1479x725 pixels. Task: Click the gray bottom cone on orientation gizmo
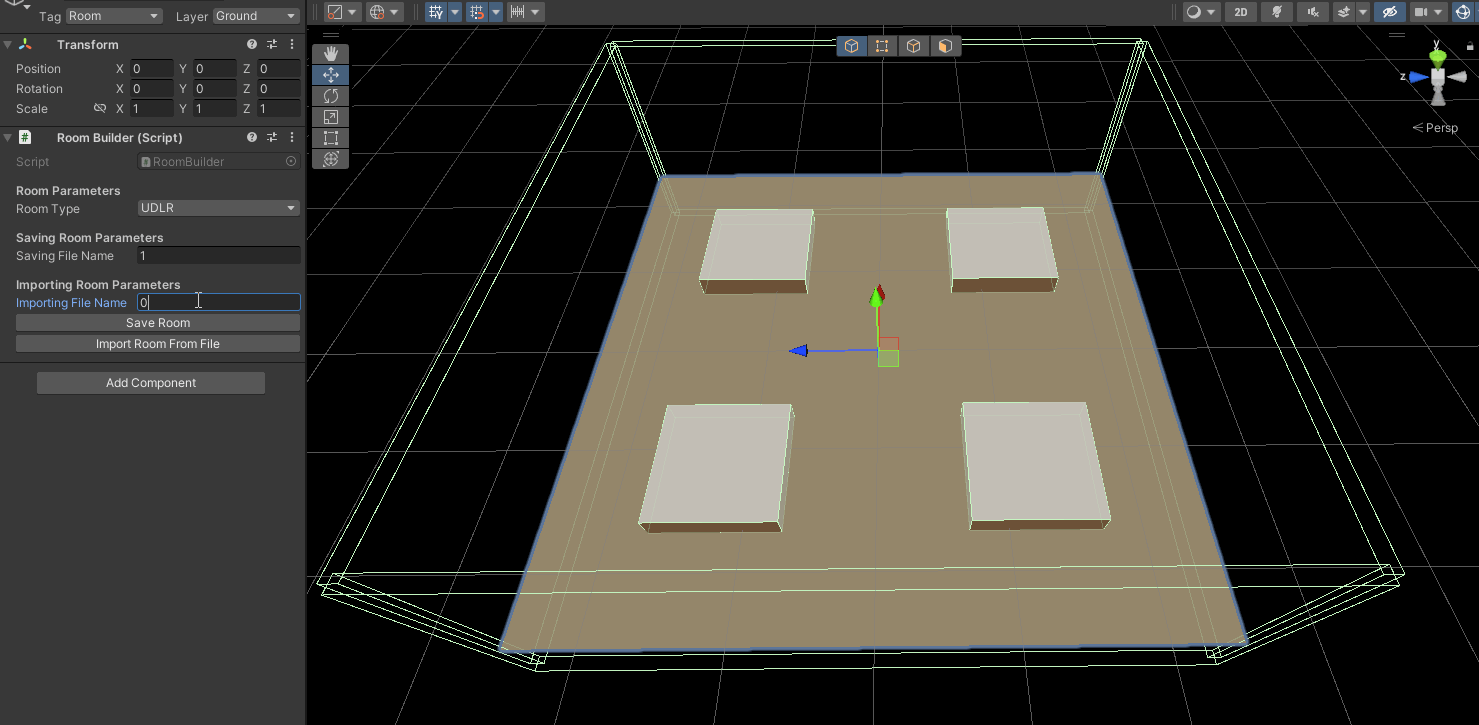pos(1438,97)
